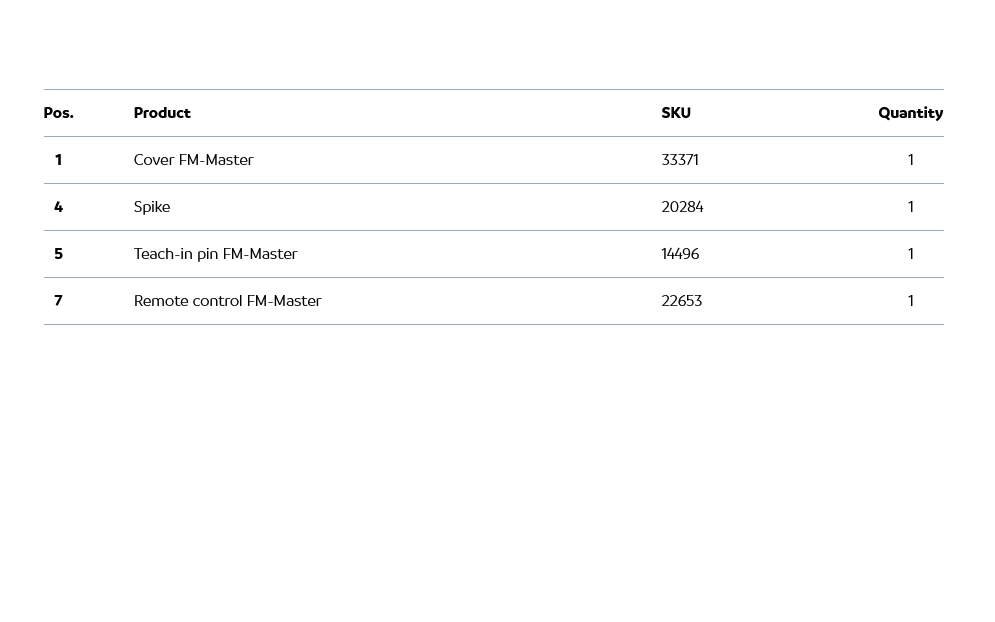Select the Cover FM-Master product name
The image size is (995, 622).
(193, 160)
